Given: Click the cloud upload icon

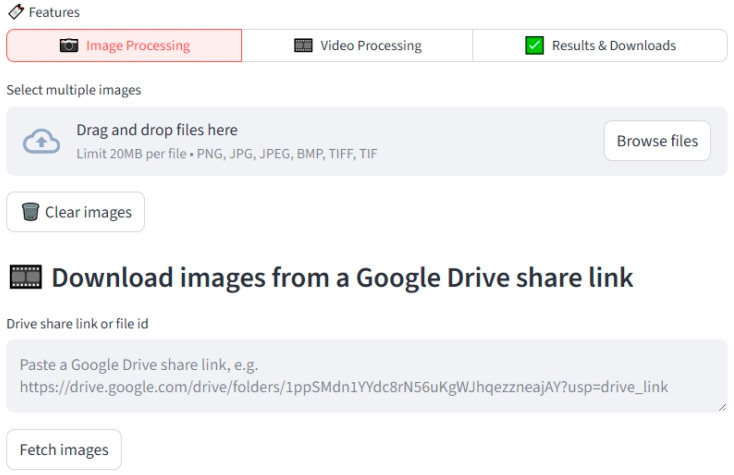Looking at the screenshot, I should point(42,141).
